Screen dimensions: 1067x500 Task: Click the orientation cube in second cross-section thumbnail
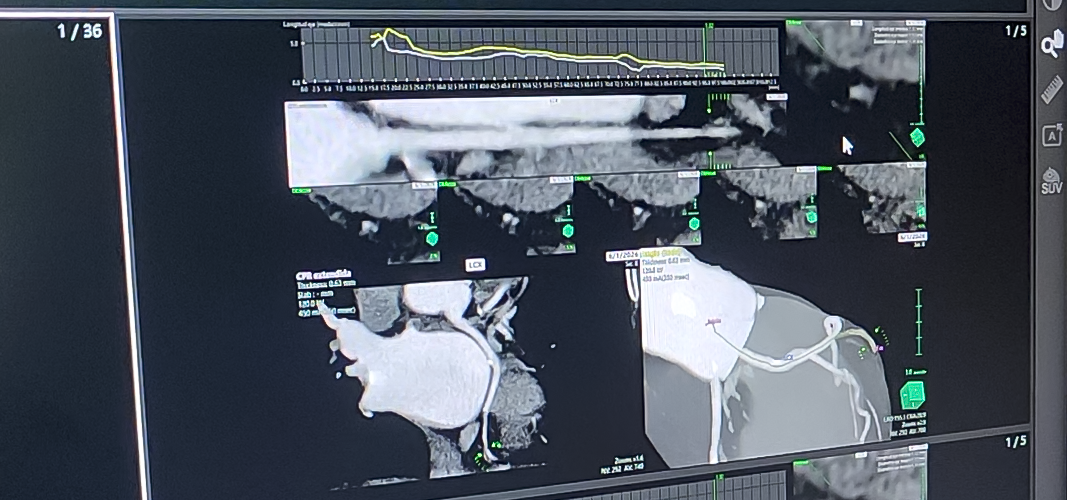click(x=568, y=231)
